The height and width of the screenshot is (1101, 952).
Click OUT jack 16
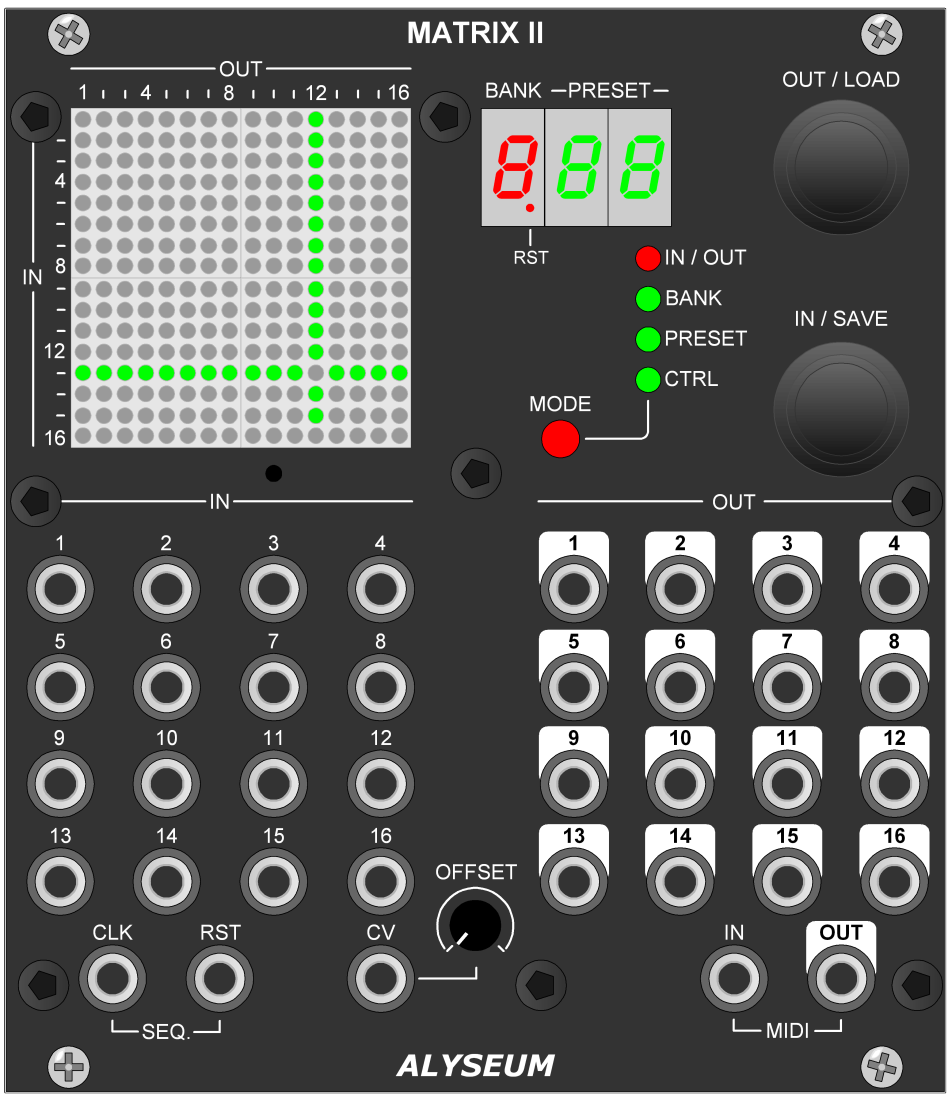[894, 881]
